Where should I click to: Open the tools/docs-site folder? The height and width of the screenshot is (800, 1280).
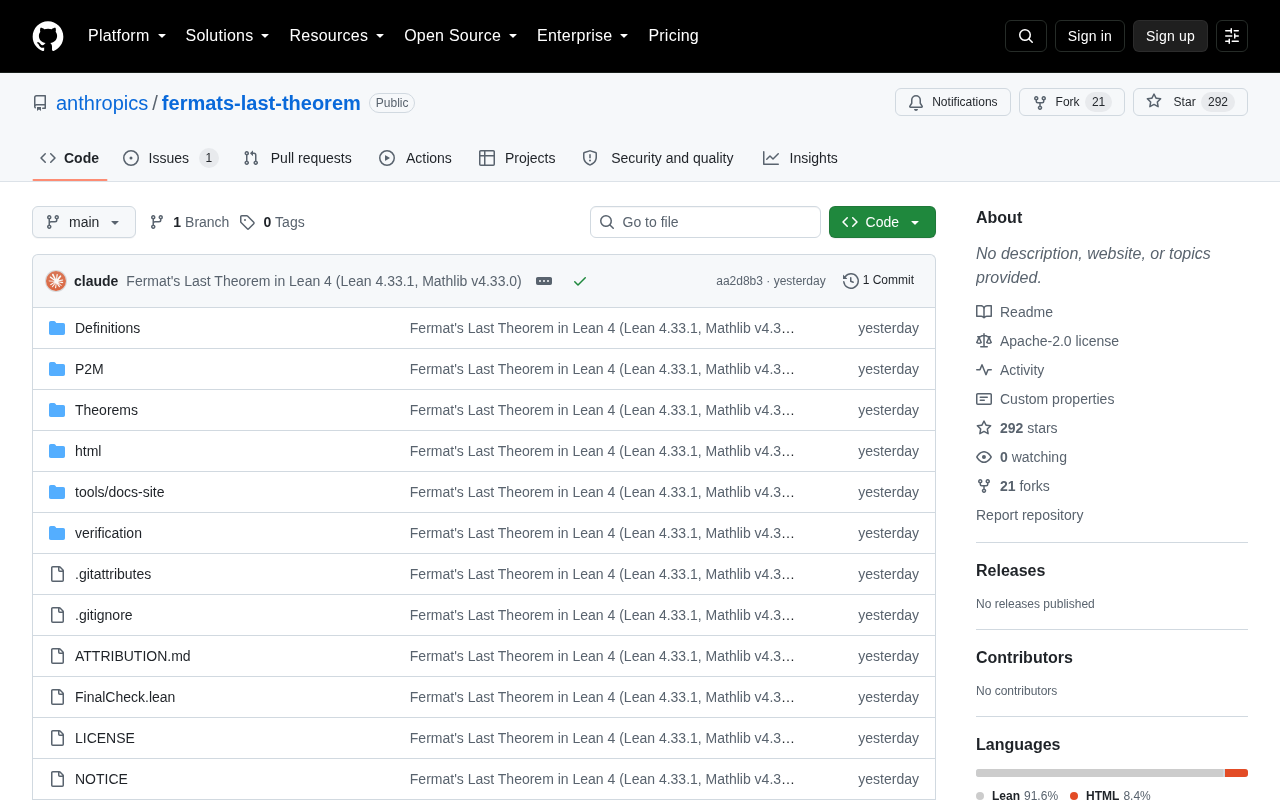tap(120, 492)
